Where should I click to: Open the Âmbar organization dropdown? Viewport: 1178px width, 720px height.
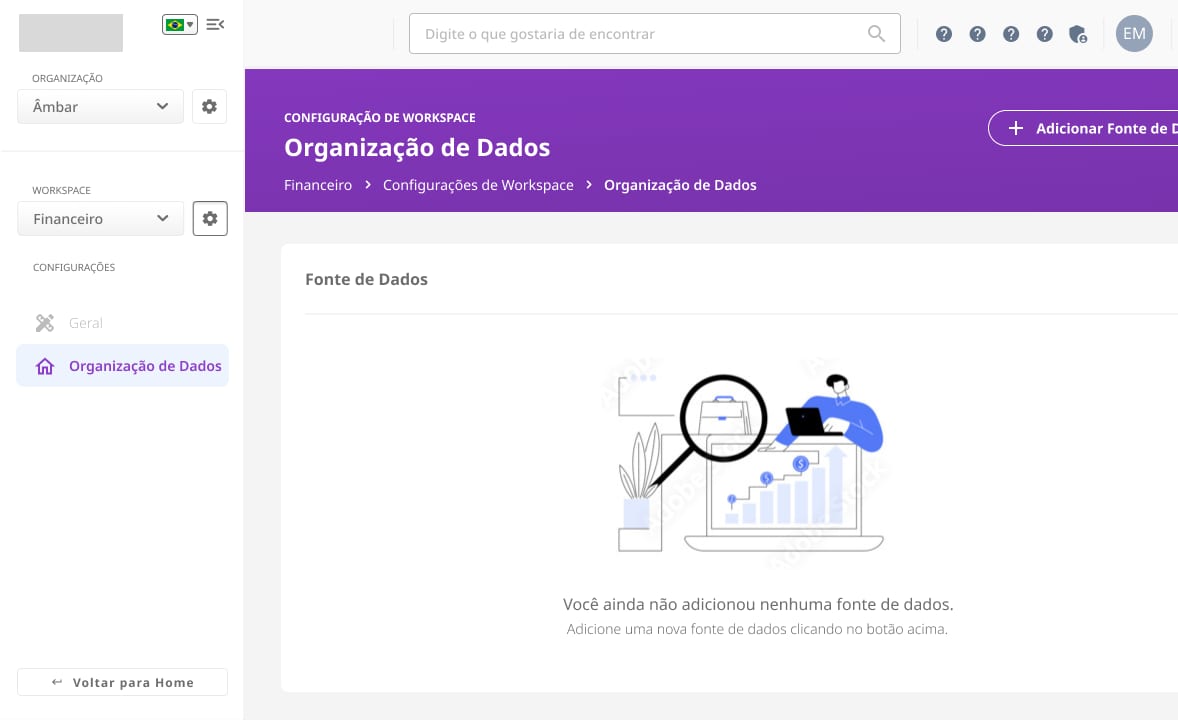click(101, 107)
